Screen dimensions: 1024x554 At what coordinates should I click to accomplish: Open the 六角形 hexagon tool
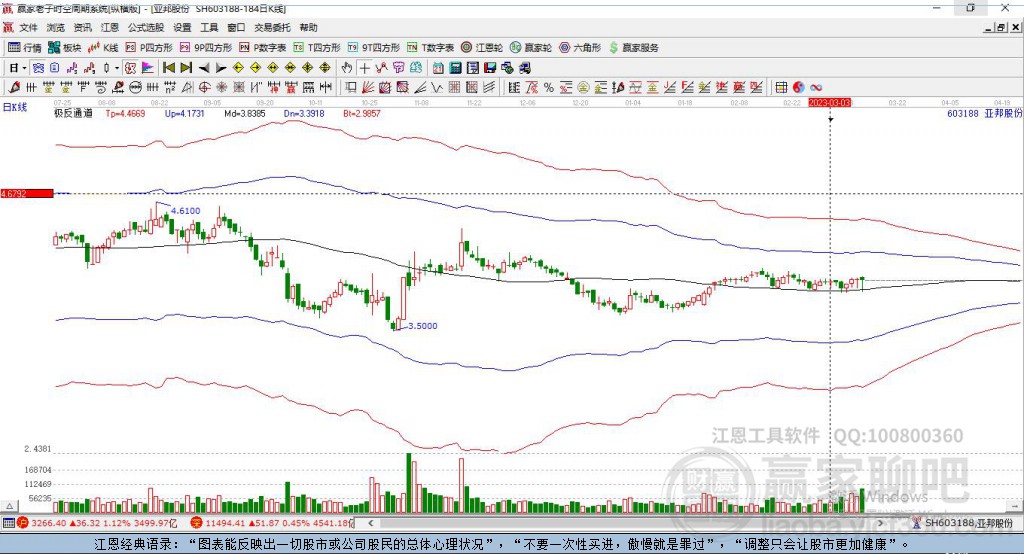pos(580,48)
